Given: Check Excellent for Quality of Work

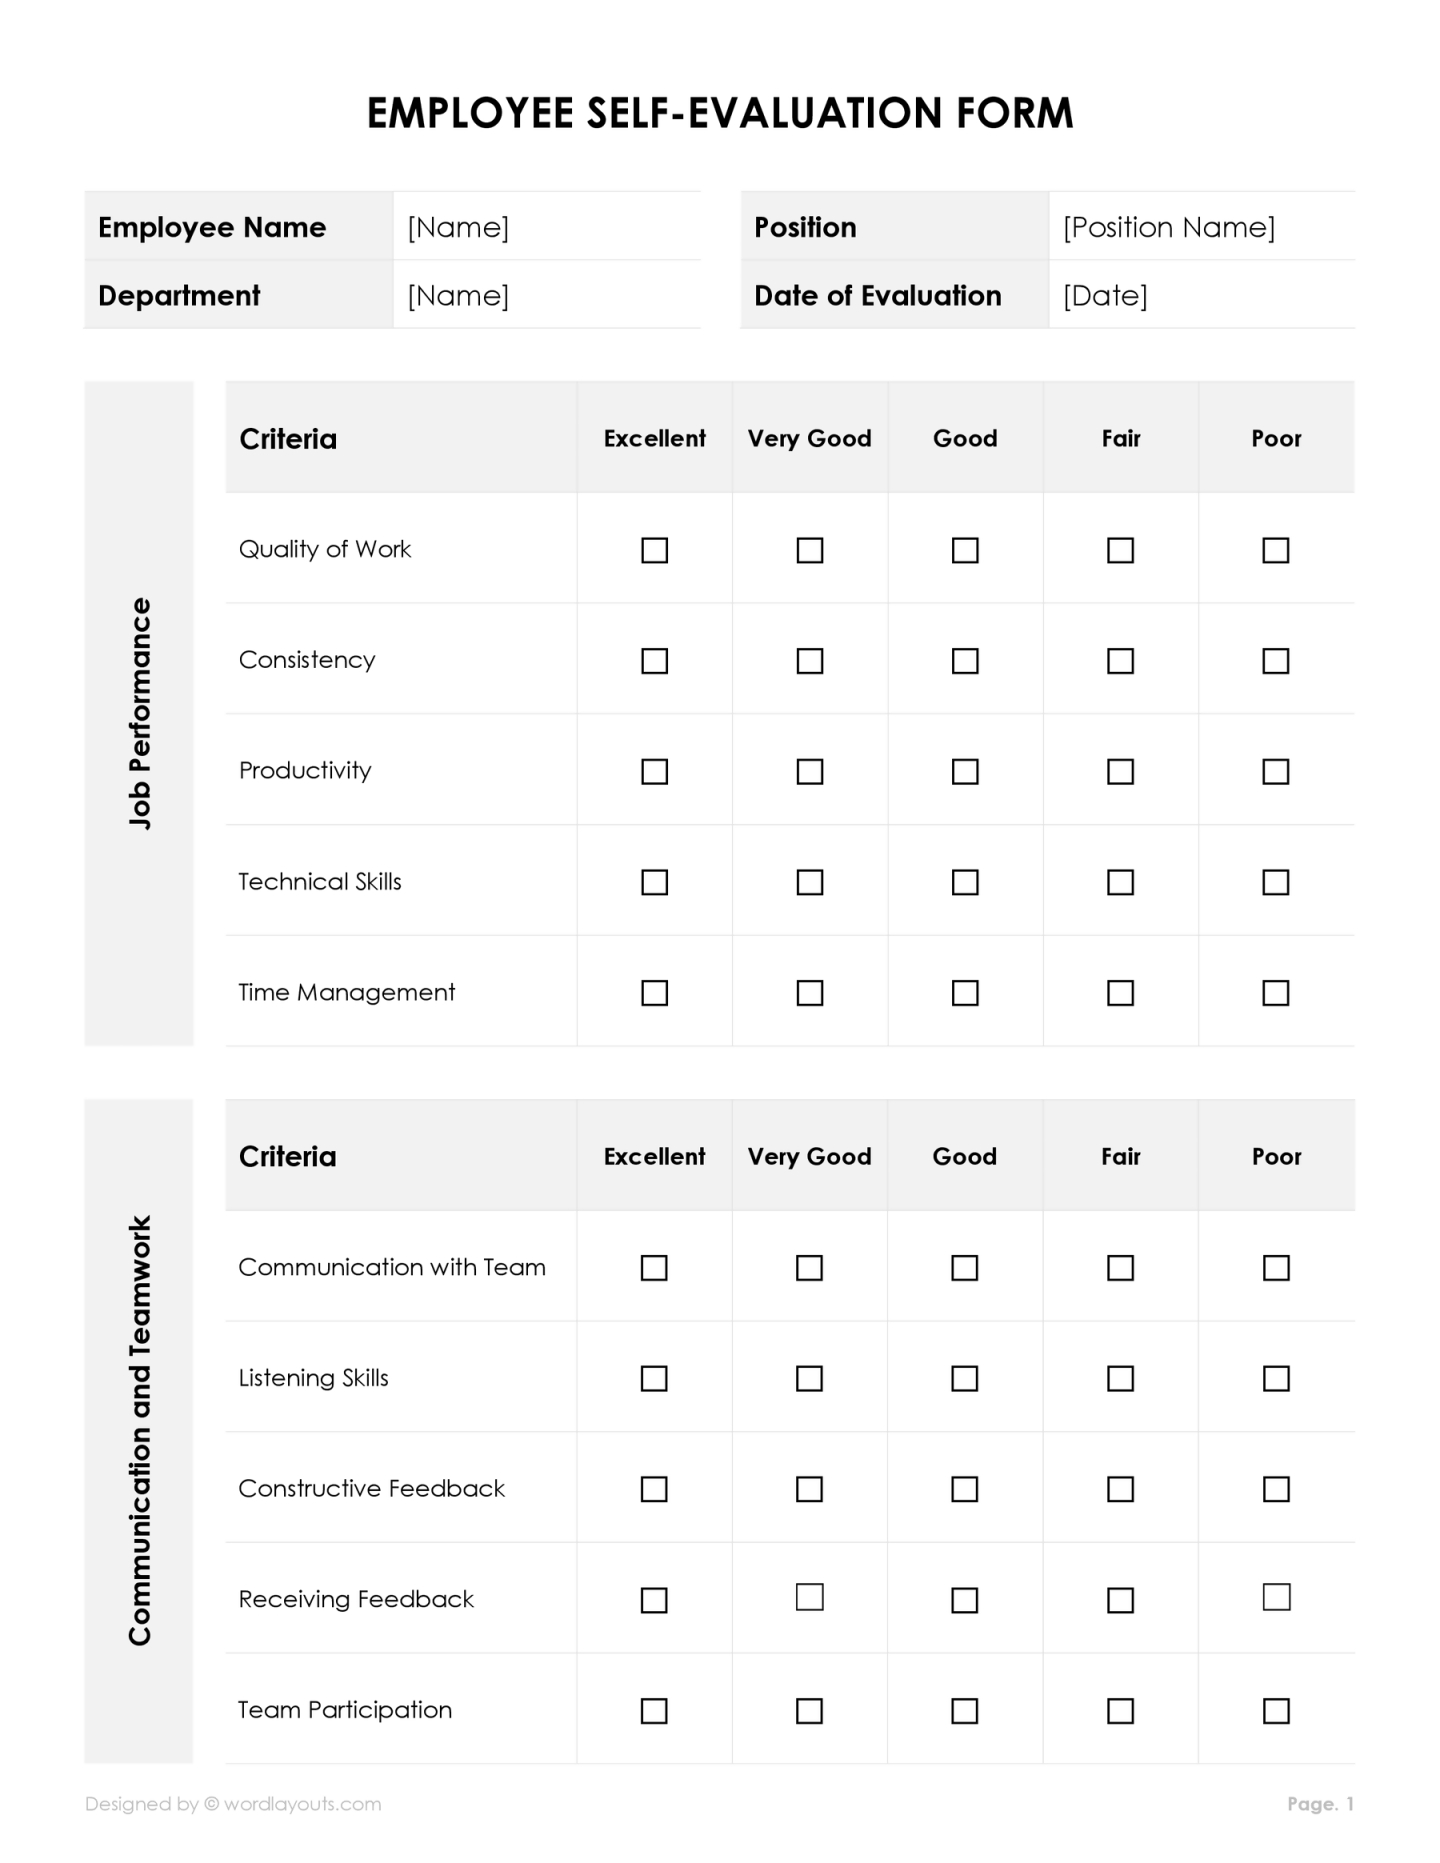Looking at the screenshot, I should (654, 550).
